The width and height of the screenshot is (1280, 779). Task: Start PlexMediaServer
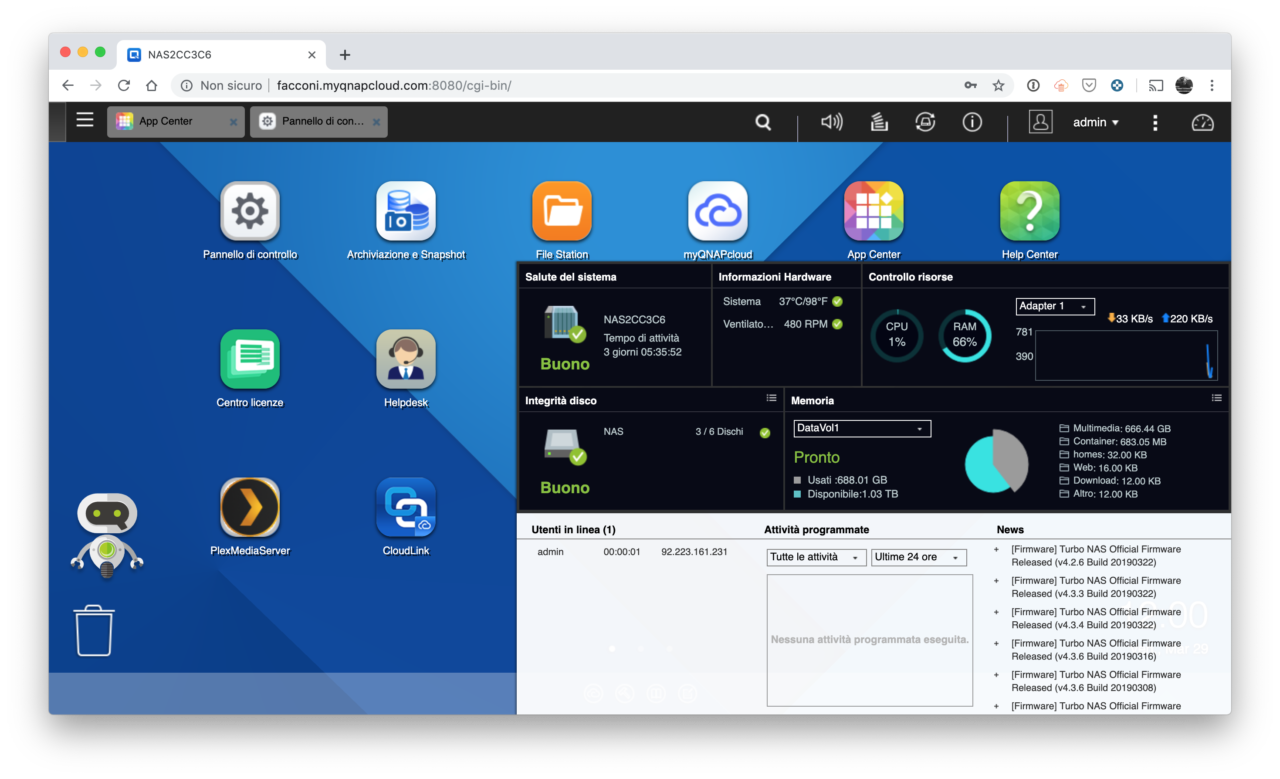click(x=249, y=507)
